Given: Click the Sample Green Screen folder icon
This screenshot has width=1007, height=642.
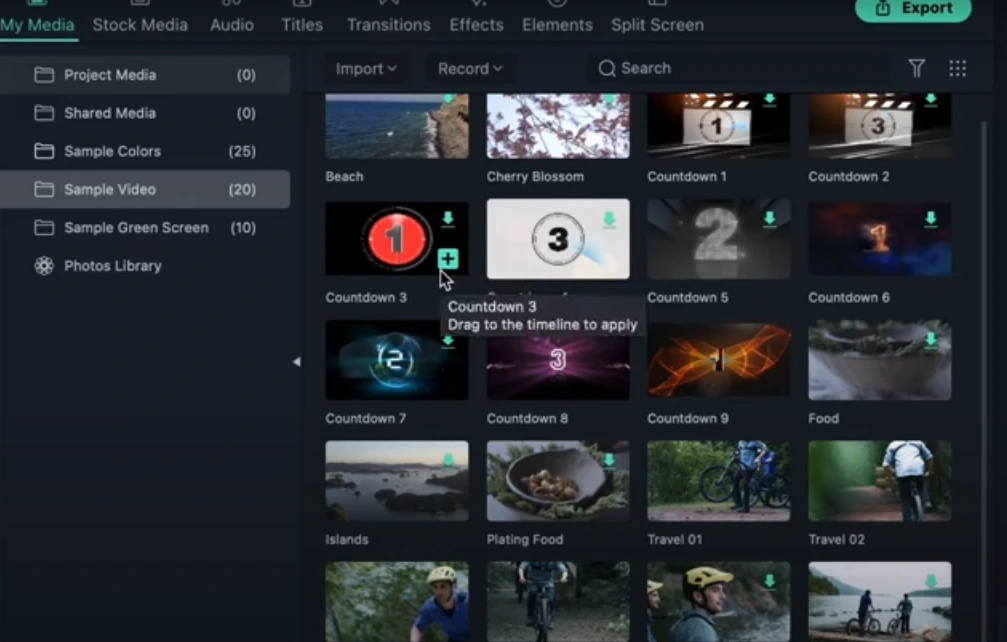Looking at the screenshot, I should tap(44, 228).
